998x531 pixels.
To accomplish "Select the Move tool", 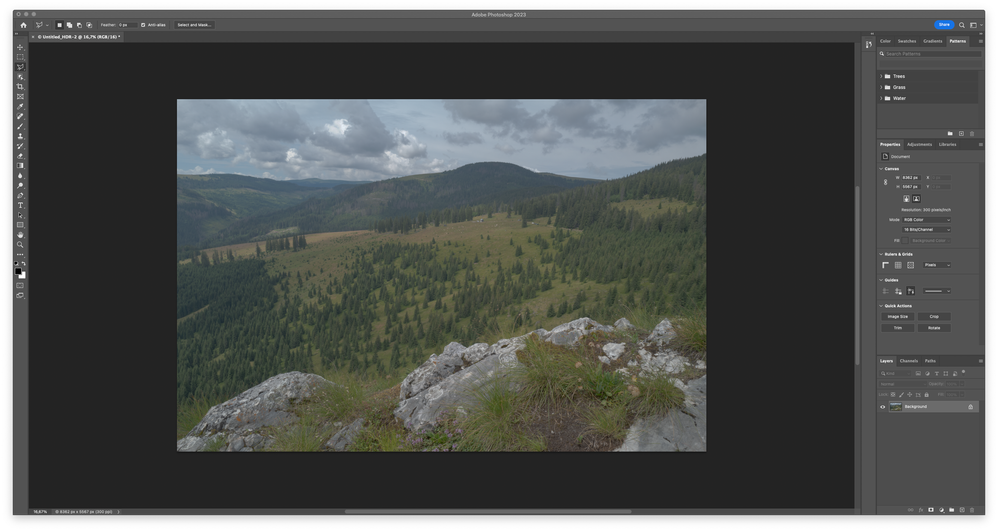I will pyautogui.click(x=20, y=47).
